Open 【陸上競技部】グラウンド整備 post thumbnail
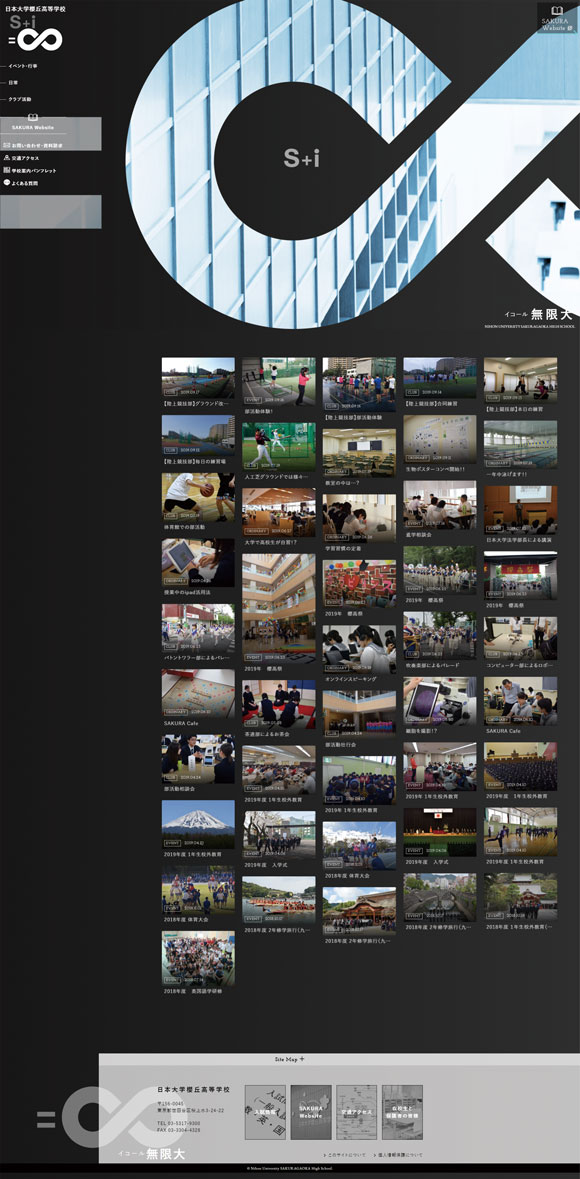Image resolution: width=580 pixels, height=1179 pixels. point(198,377)
